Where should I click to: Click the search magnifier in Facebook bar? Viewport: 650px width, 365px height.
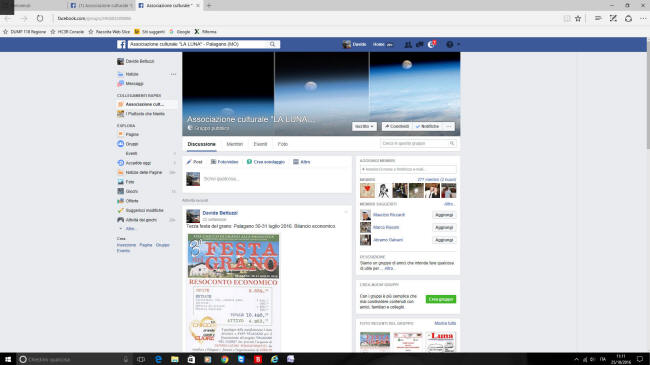pyautogui.click(x=272, y=44)
